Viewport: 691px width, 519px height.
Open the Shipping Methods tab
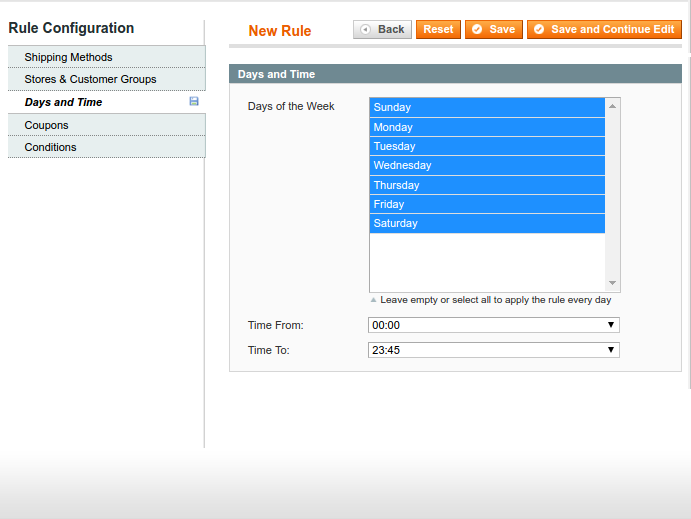68,57
